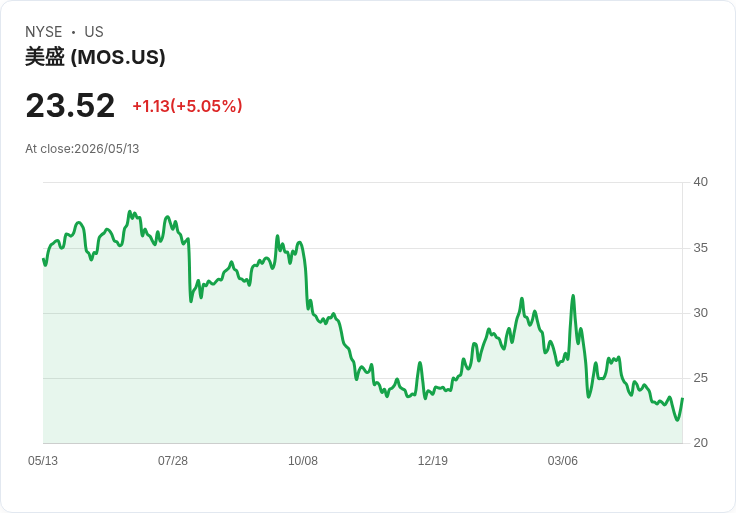The width and height of the screenshot is (736, 513).
Task: Click the US market label
Action: coord(94,32)
